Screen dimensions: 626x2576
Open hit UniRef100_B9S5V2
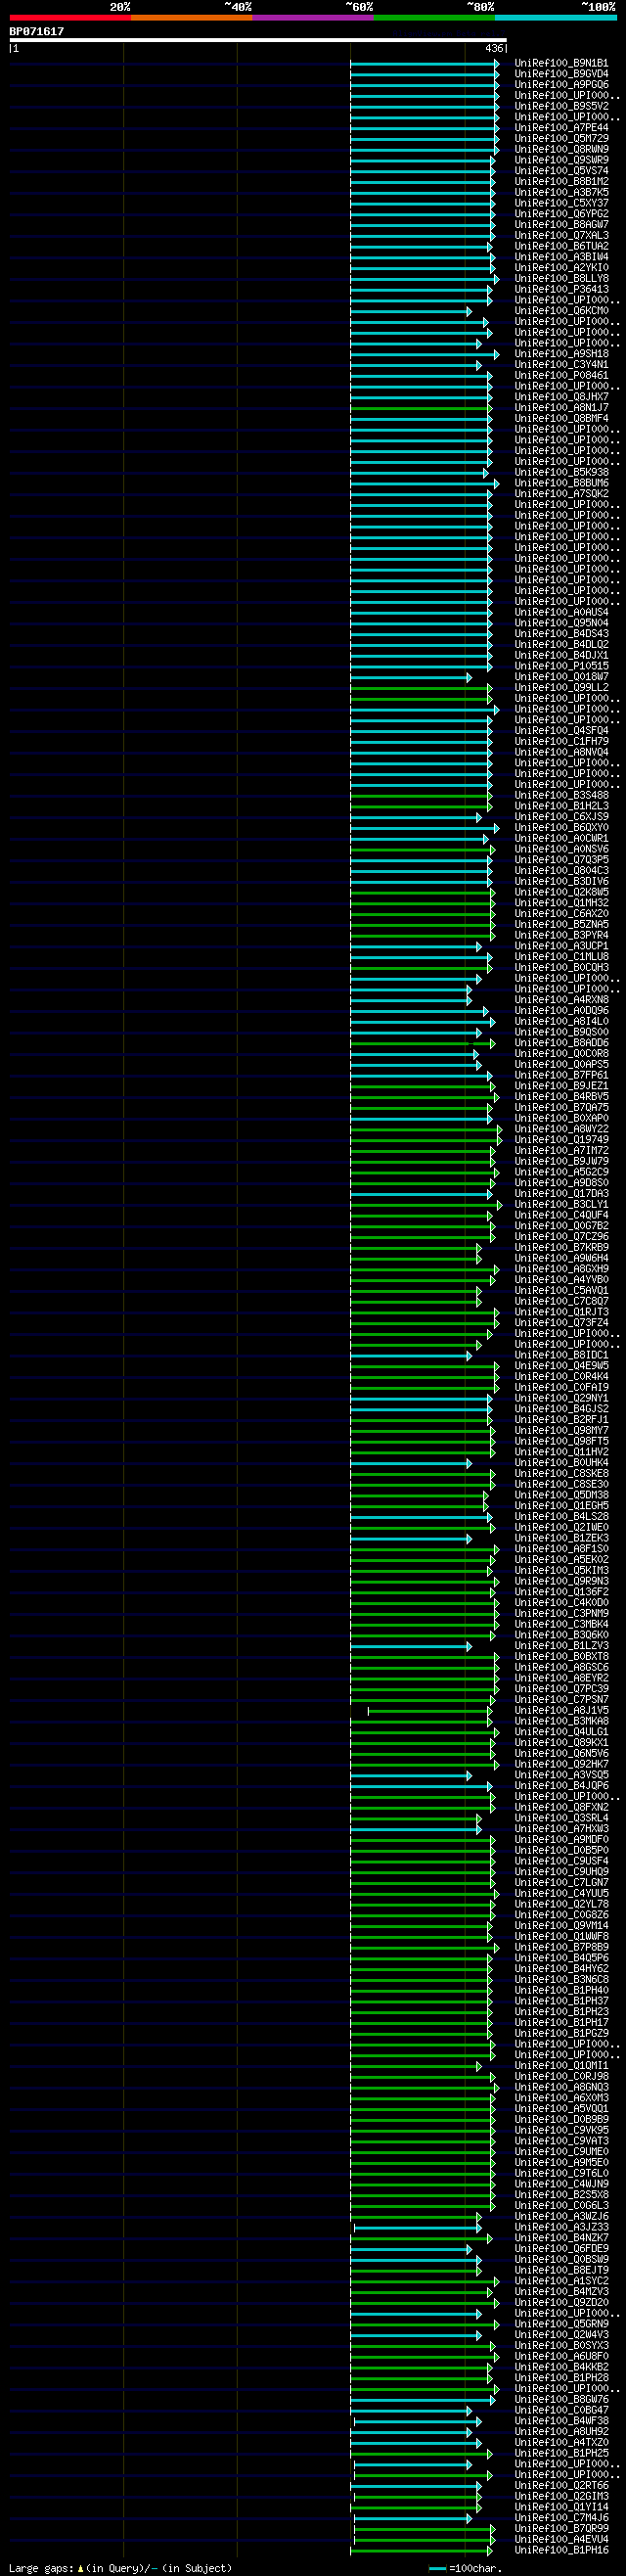coord(561,107)
